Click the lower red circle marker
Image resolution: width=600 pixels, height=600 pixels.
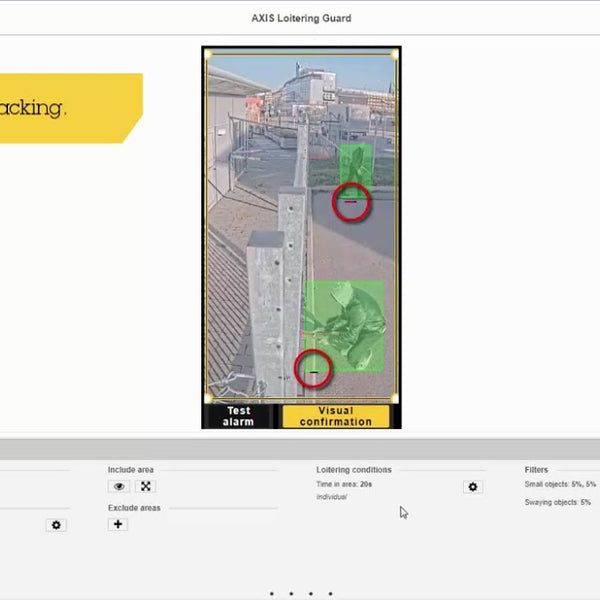point(314,370)
